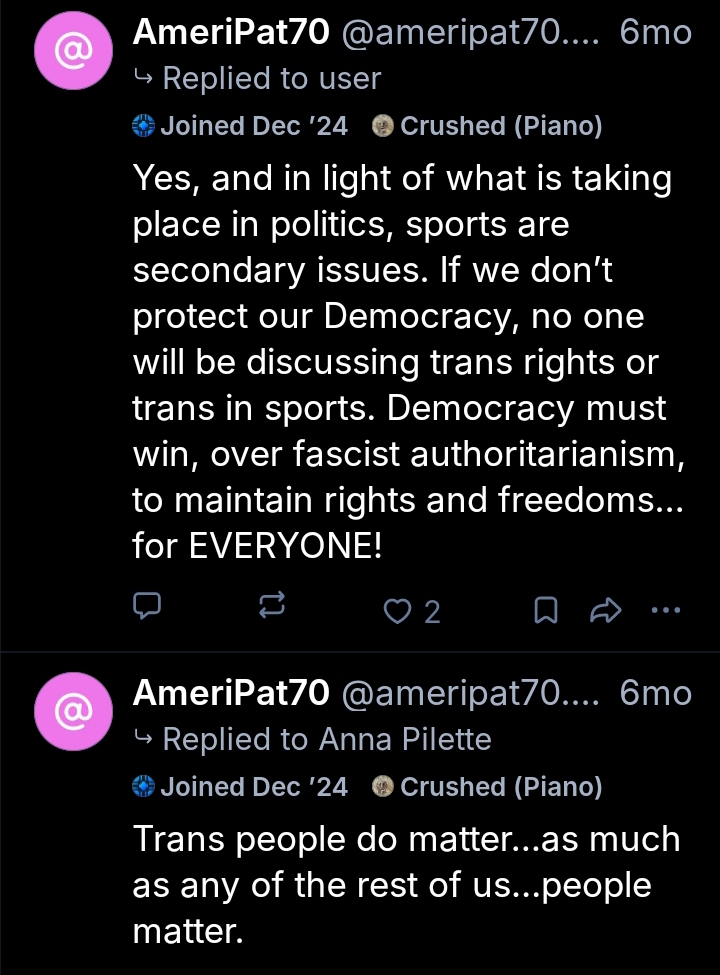Click the second post's 6mo timestamp
The height and width of the screenshot is (975, 720).
point(655,693)
